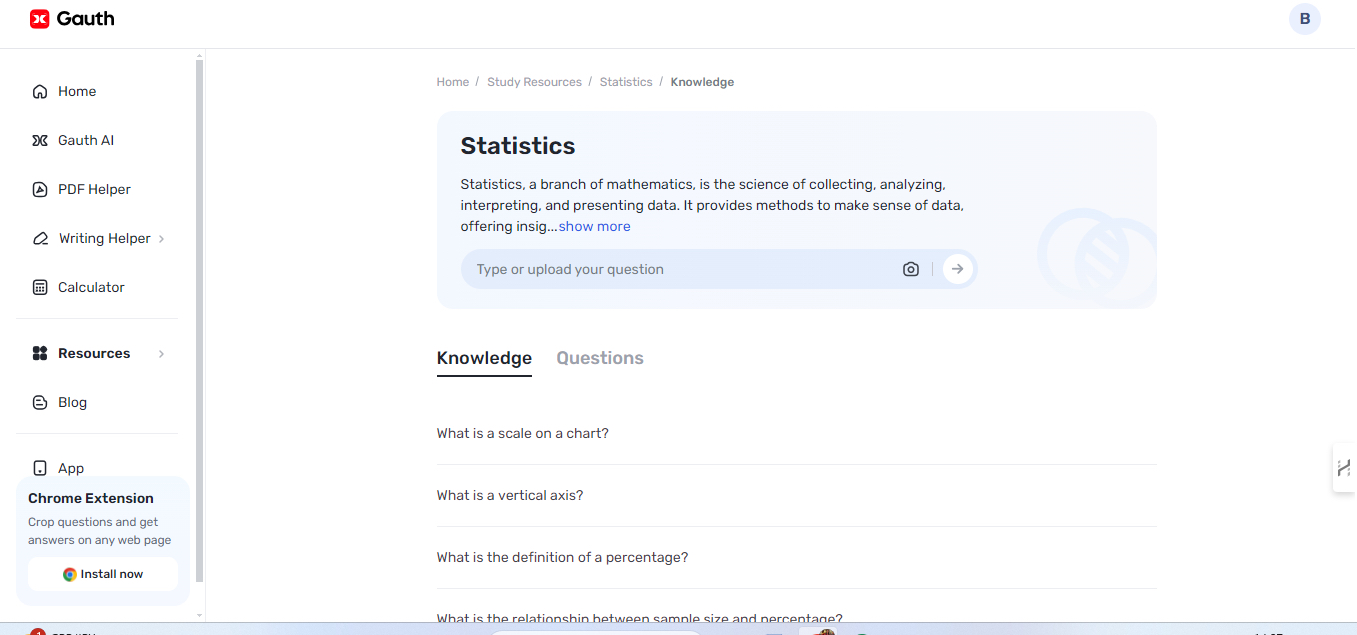Click the Gauth logo
Screen dimensions: 1357x635
72,19
